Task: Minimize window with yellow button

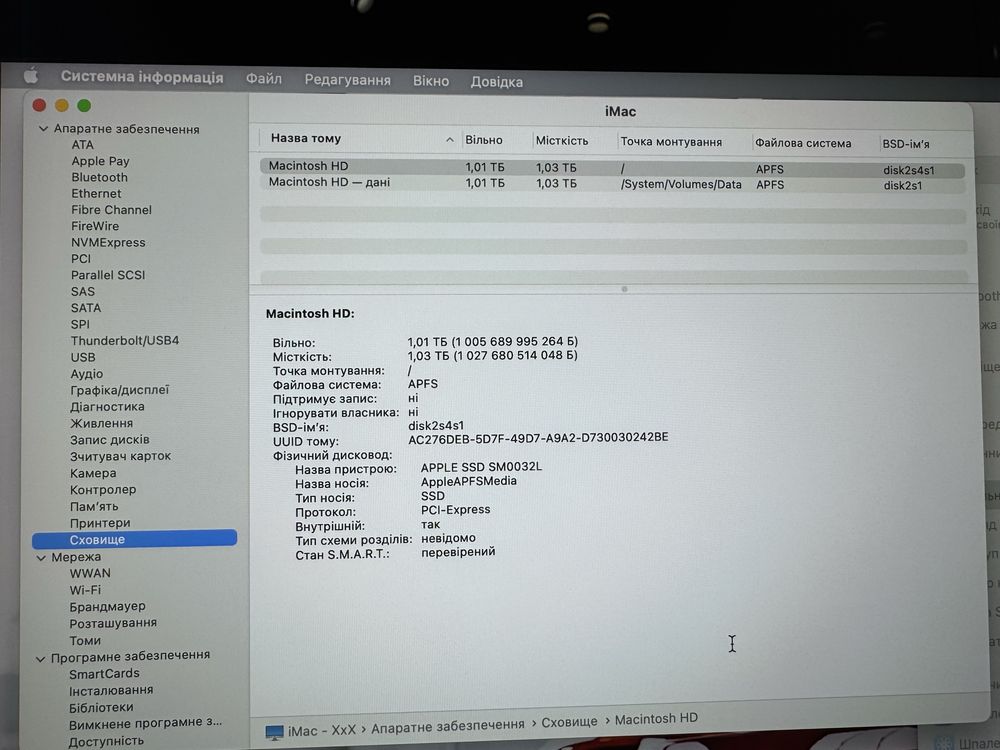Action: 62,105
